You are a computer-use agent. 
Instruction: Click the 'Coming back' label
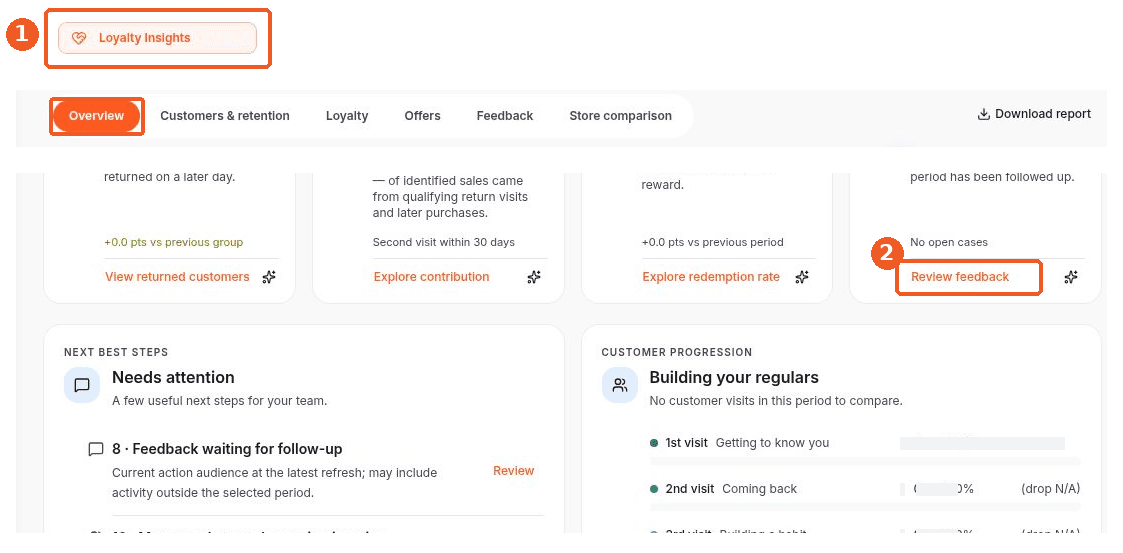pos(759,489)
